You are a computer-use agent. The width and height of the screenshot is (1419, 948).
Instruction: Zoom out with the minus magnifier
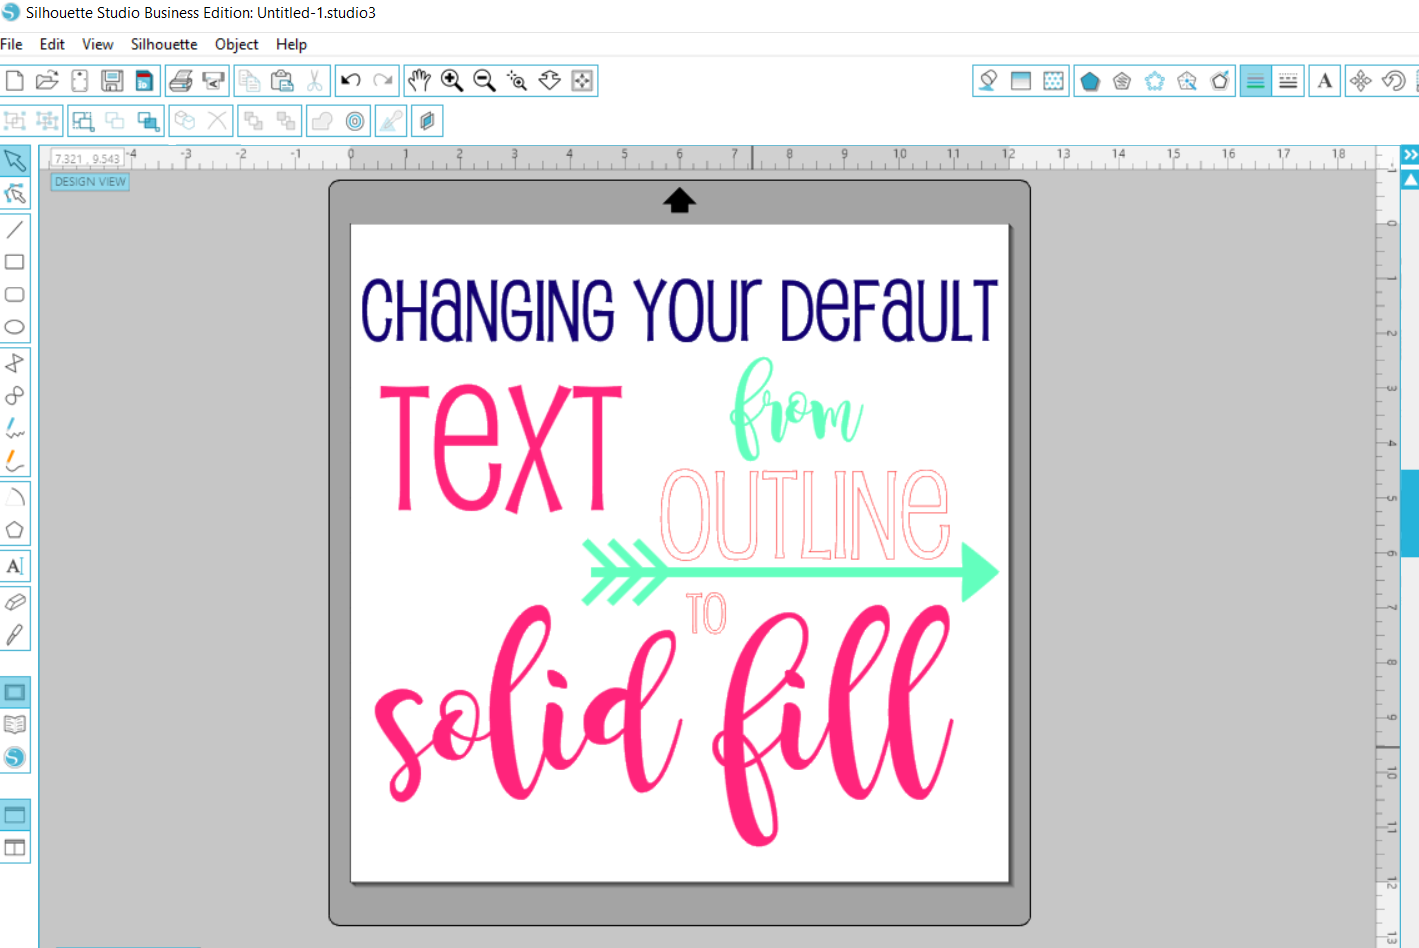[x=485, y=81]
